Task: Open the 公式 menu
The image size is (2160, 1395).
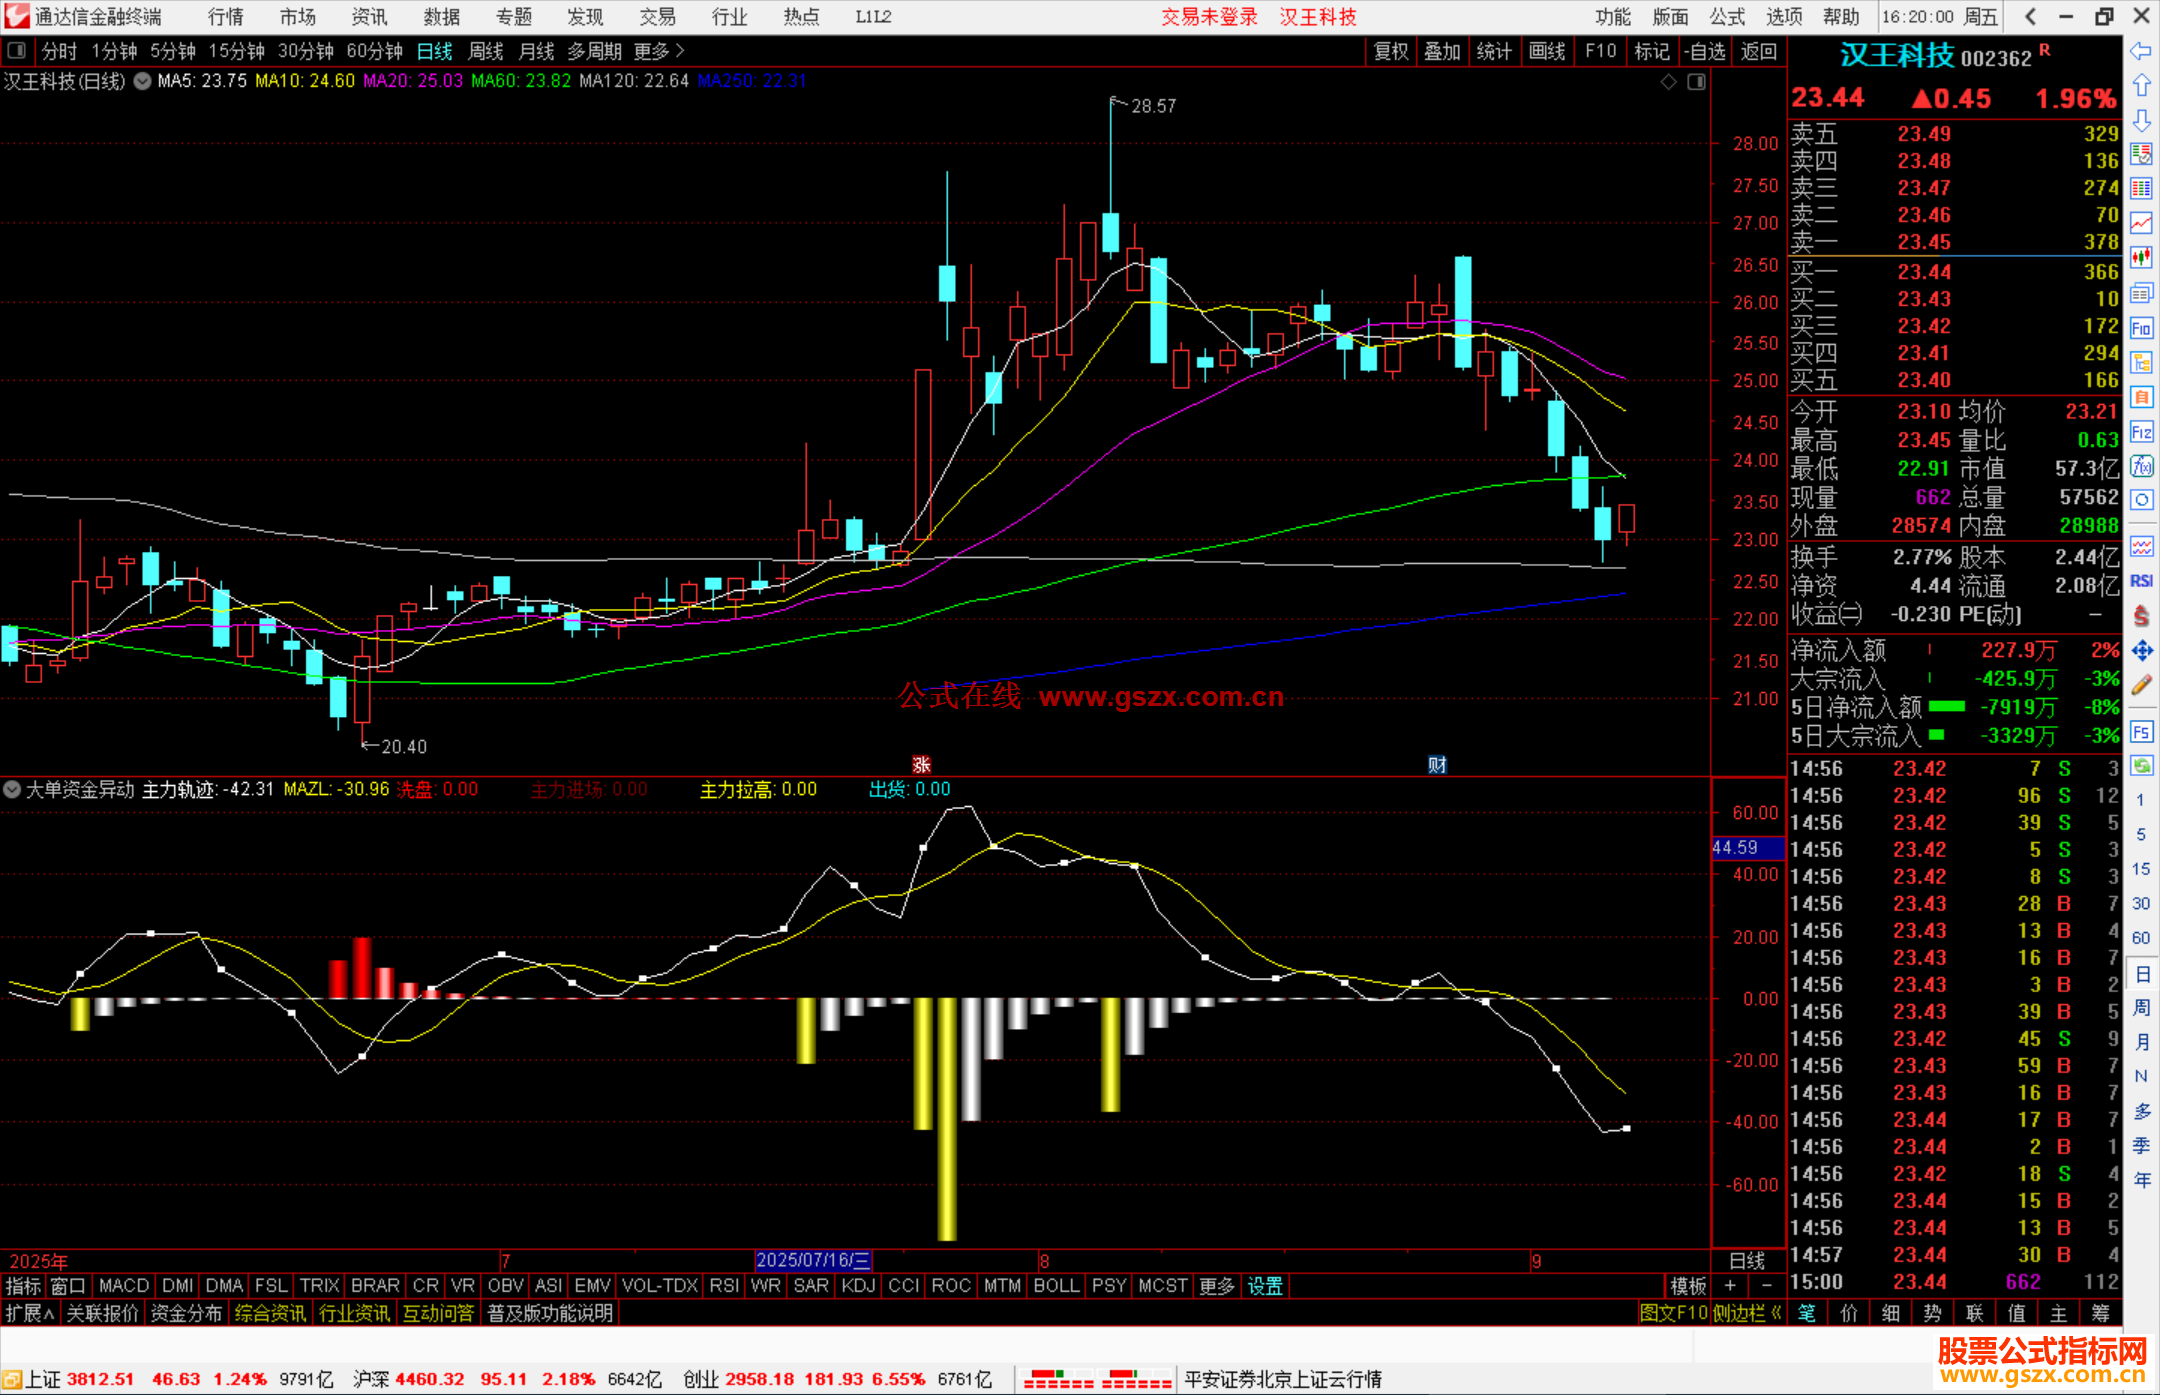Action: pyautogui.click(x=1727, y=17)
